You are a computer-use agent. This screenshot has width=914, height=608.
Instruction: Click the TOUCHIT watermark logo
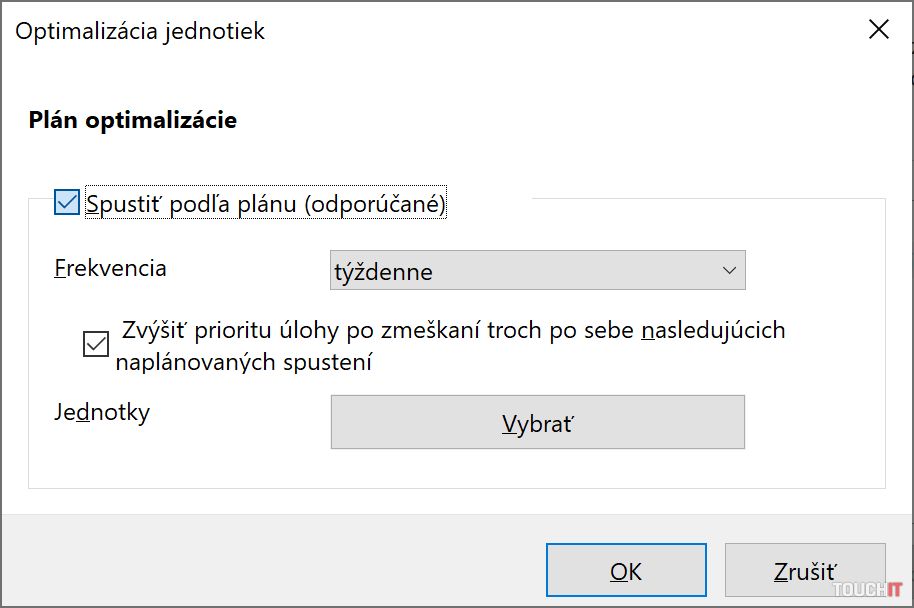pos(868,590)
